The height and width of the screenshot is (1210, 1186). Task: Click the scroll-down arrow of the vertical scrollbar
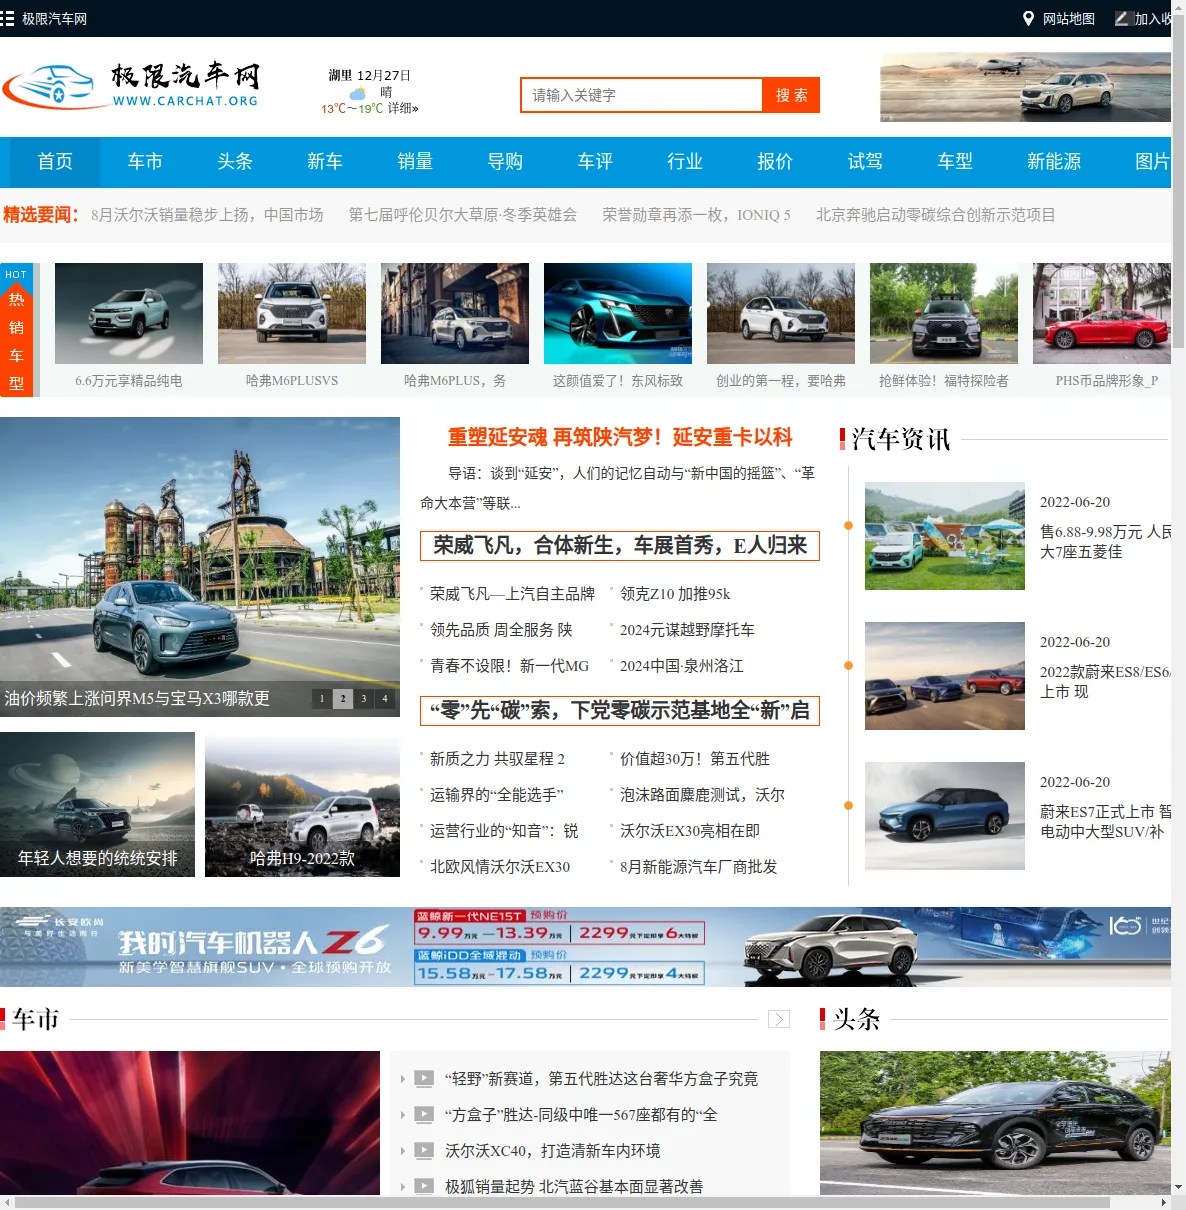[x=1178, y=1188]
